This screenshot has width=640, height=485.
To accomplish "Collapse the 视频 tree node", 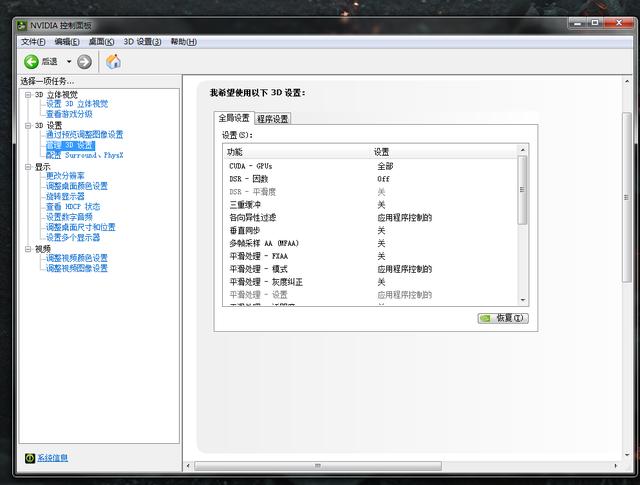I will [x=28, y=249].
